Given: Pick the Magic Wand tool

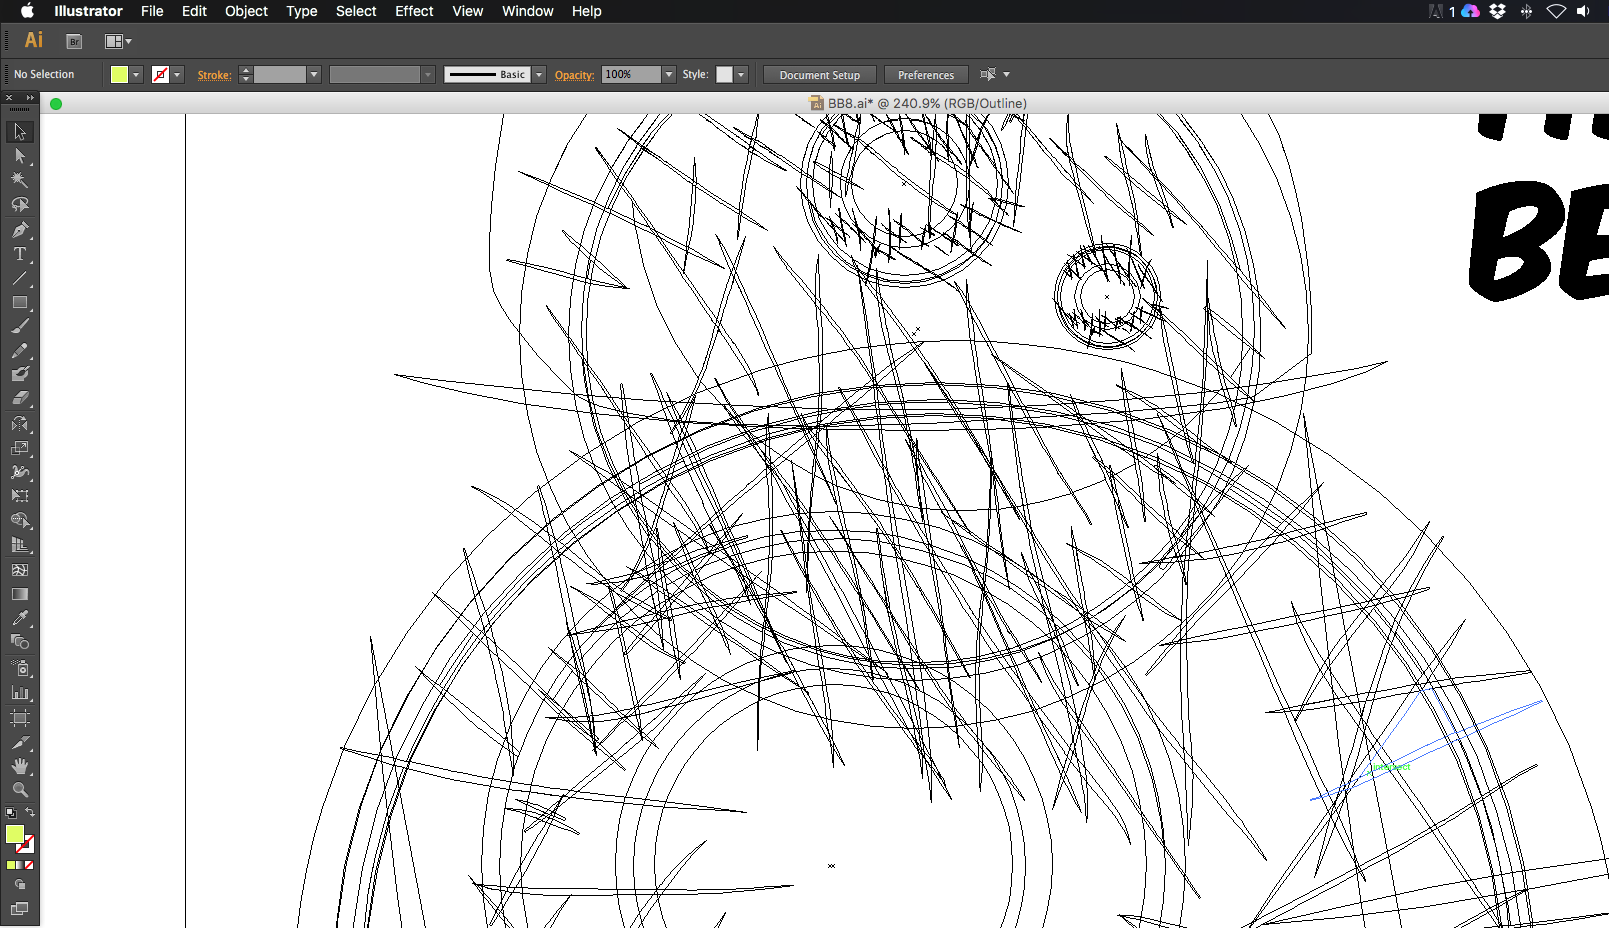Looking at the screenshot, I should click(x=19, y=180).
